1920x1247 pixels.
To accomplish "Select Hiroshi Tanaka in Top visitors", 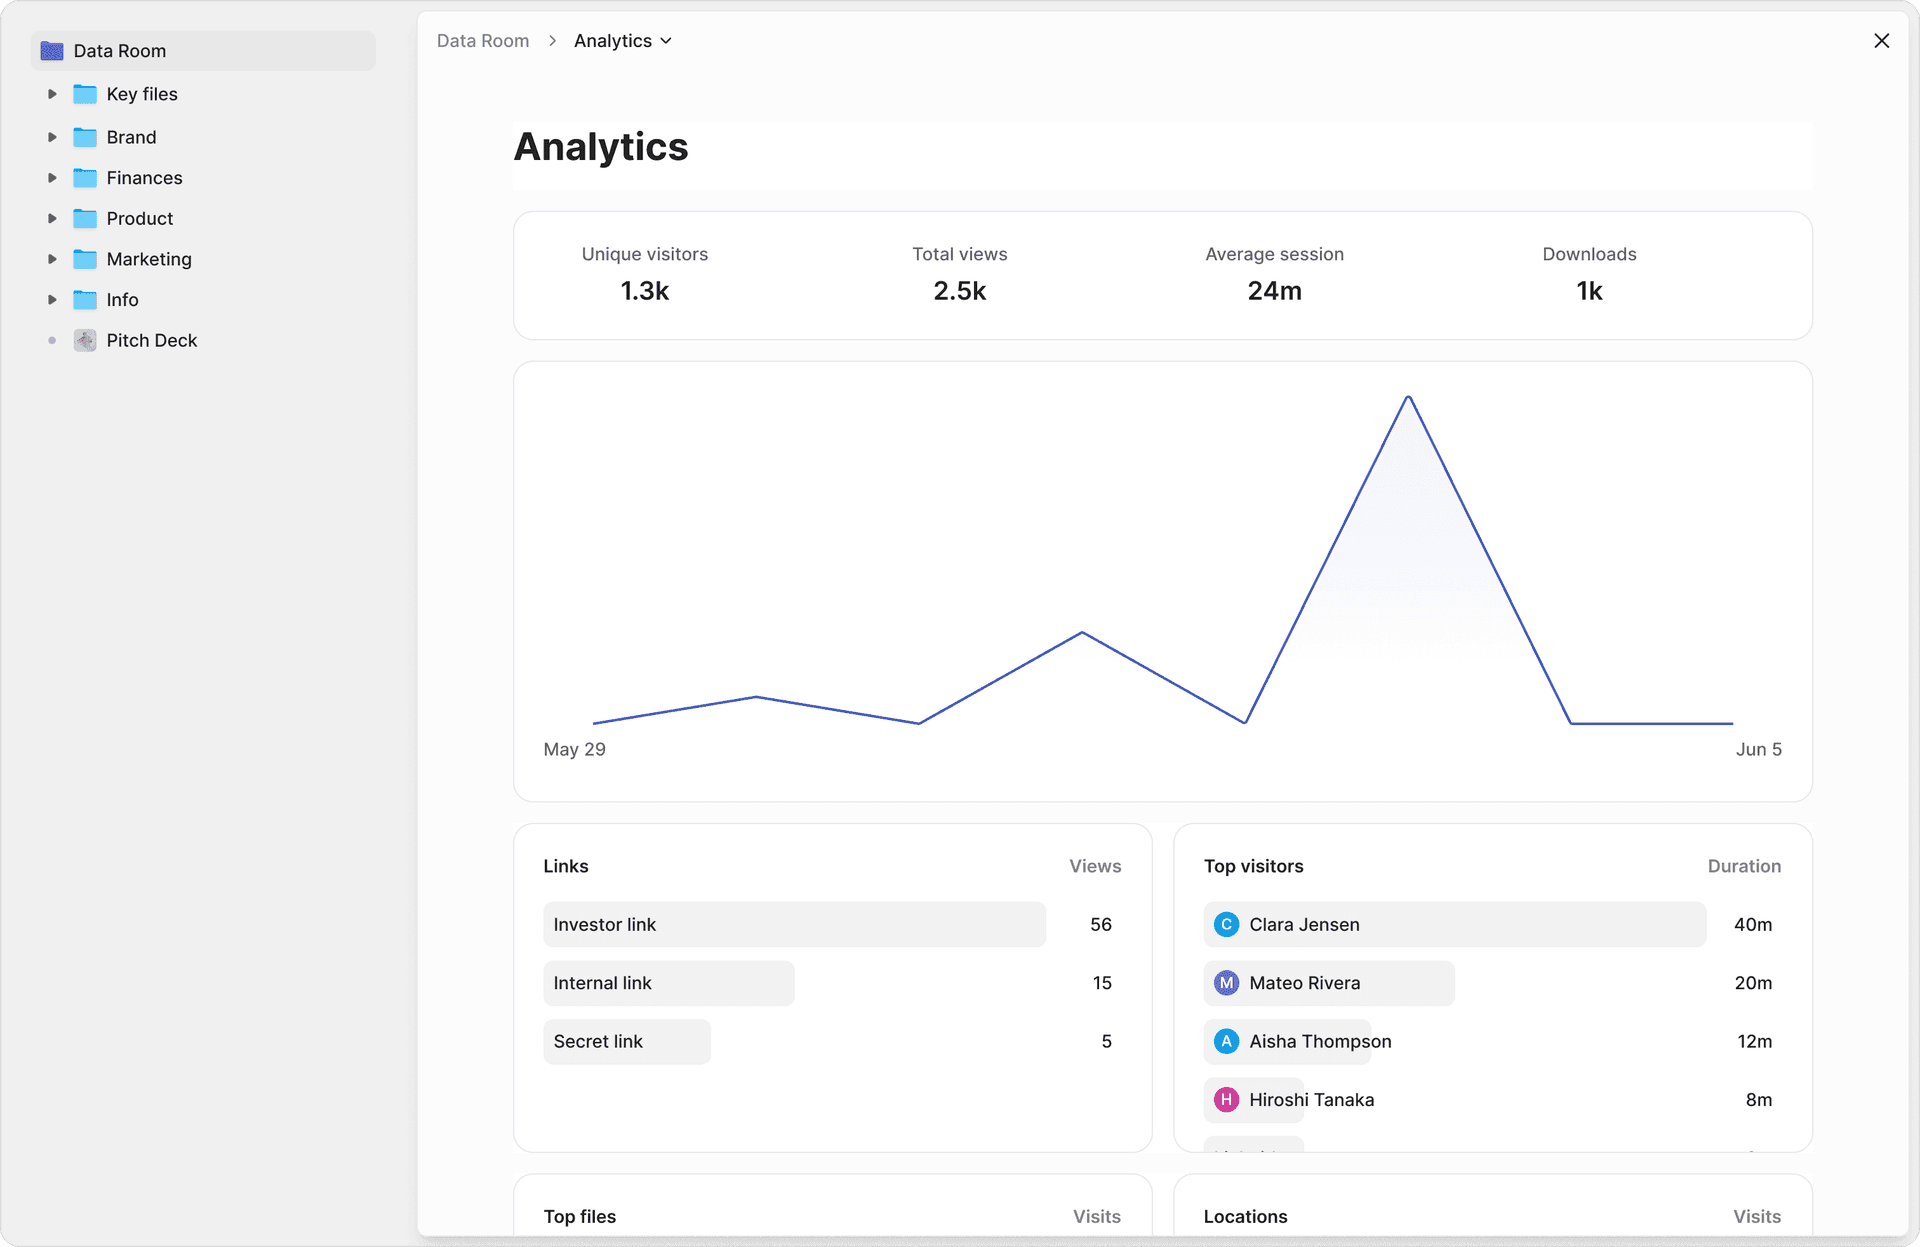I will [x=1311, y=1099].
